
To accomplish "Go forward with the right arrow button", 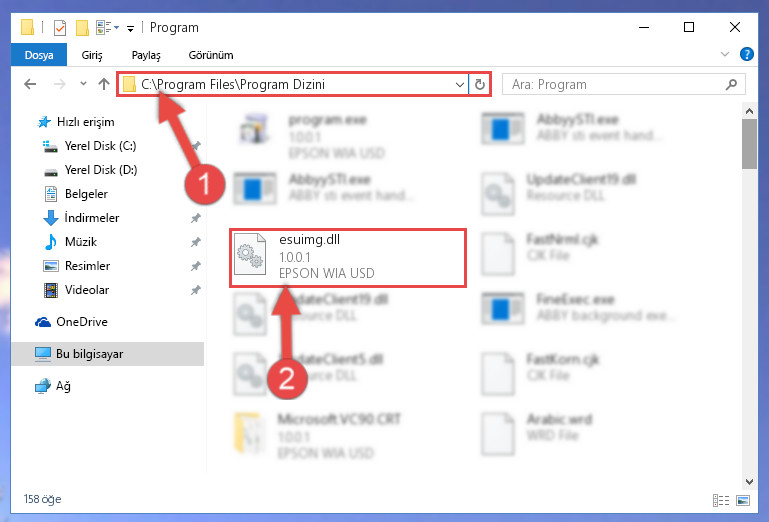I will click(59, 84).
